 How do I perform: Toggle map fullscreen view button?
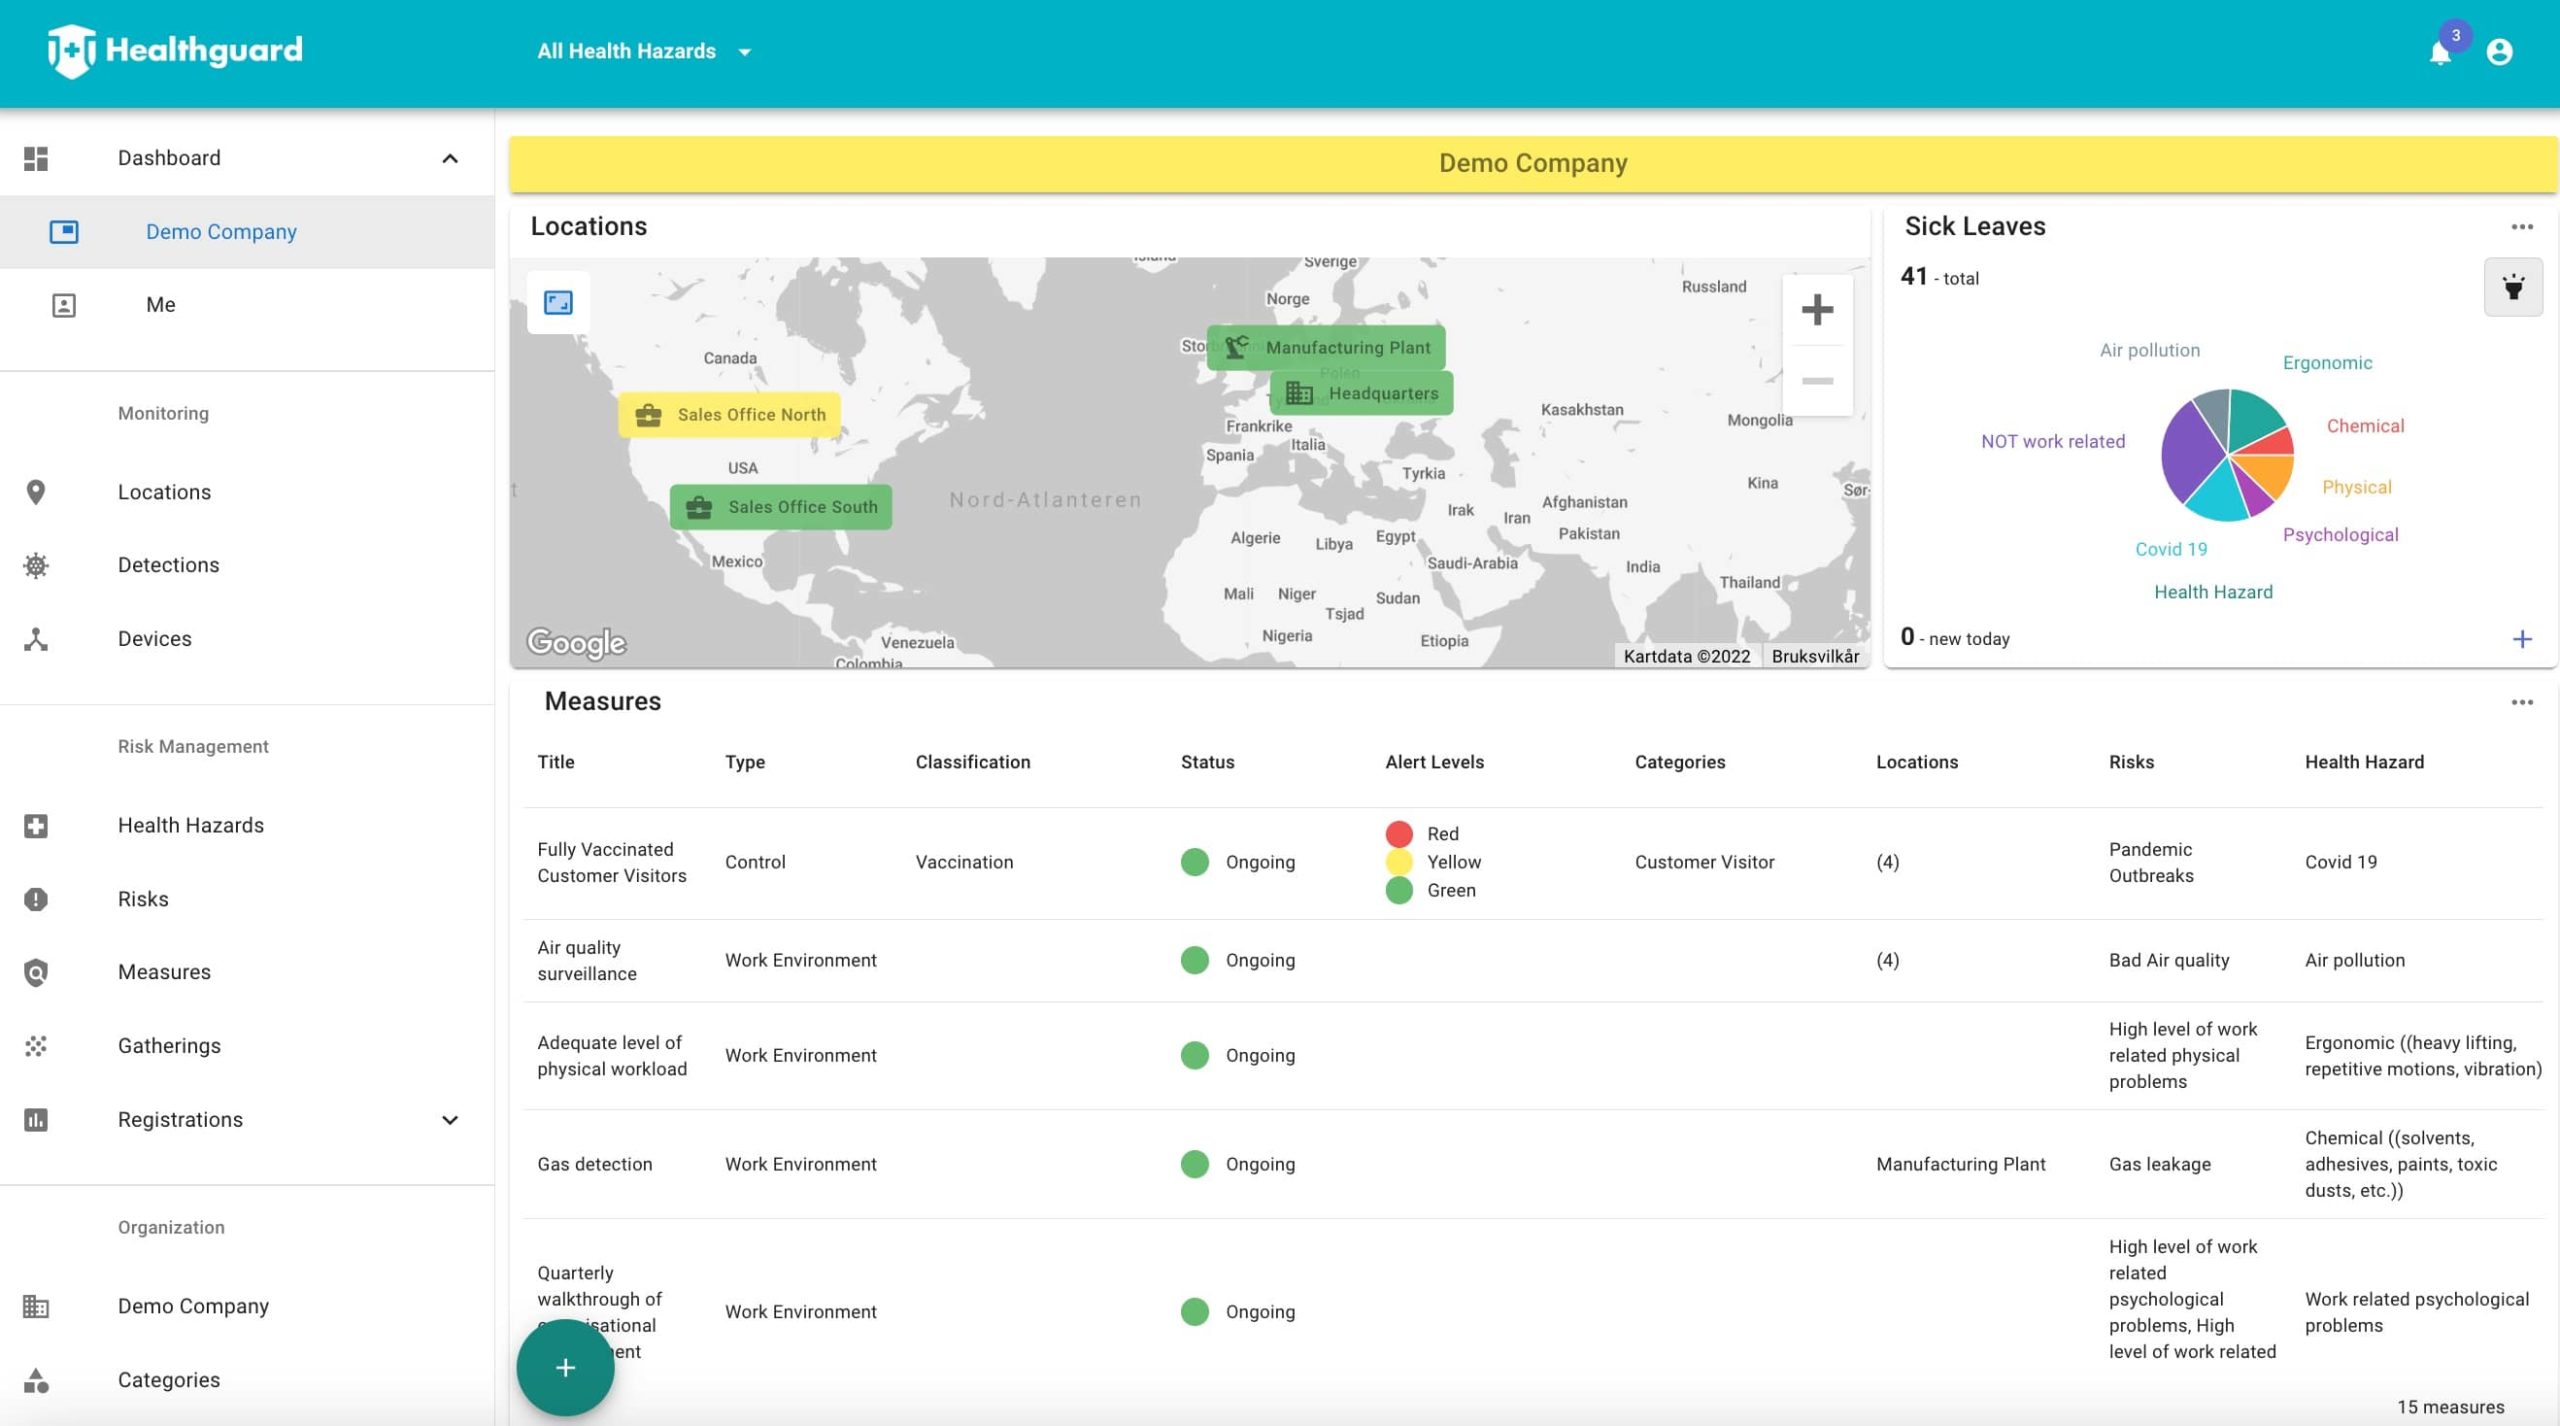click(x=558, y=302)
